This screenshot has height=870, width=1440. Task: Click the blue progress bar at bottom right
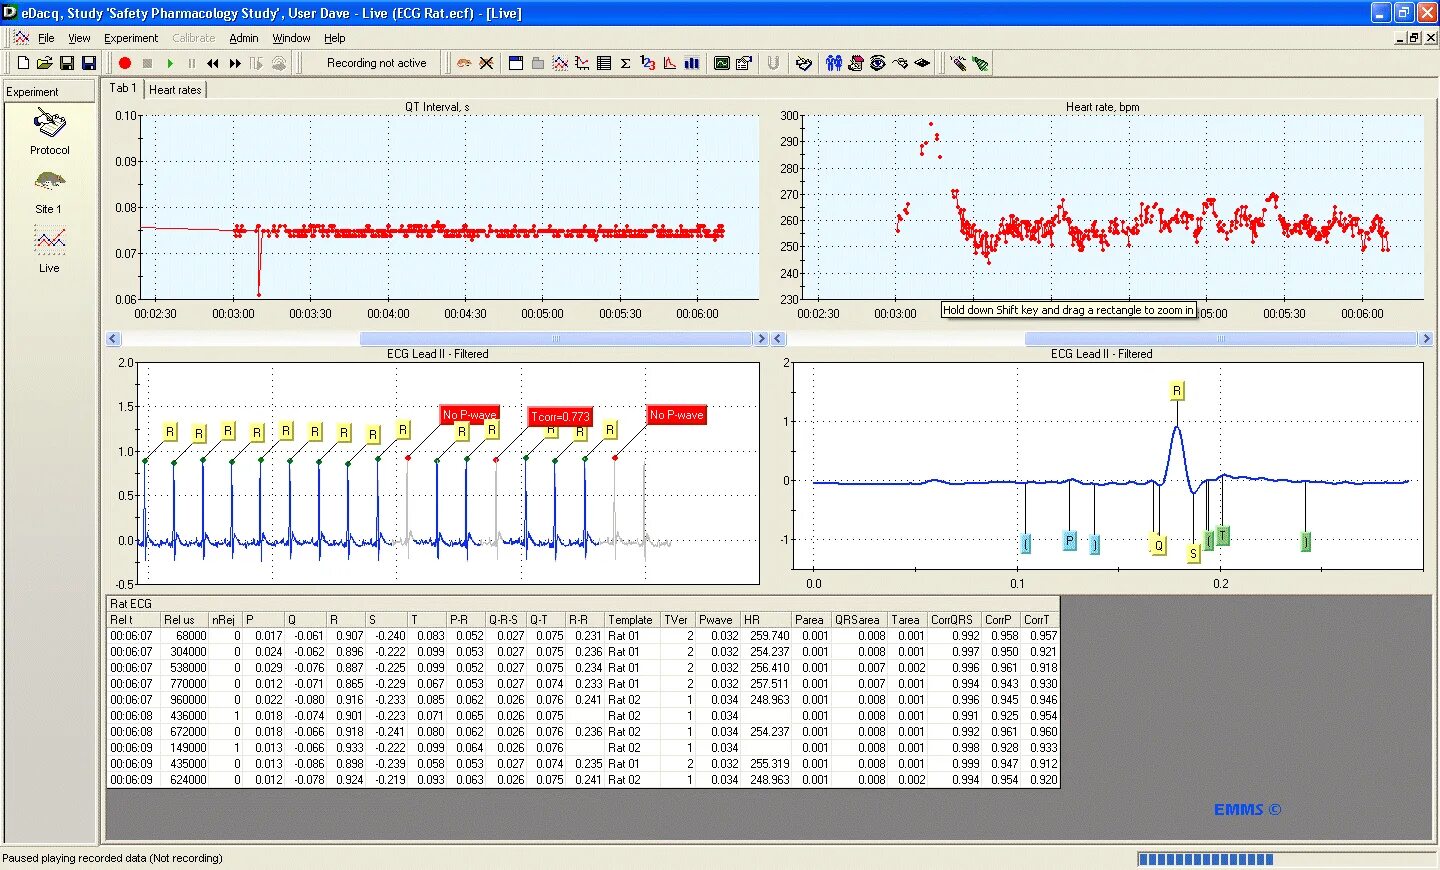pos(1205,858)
